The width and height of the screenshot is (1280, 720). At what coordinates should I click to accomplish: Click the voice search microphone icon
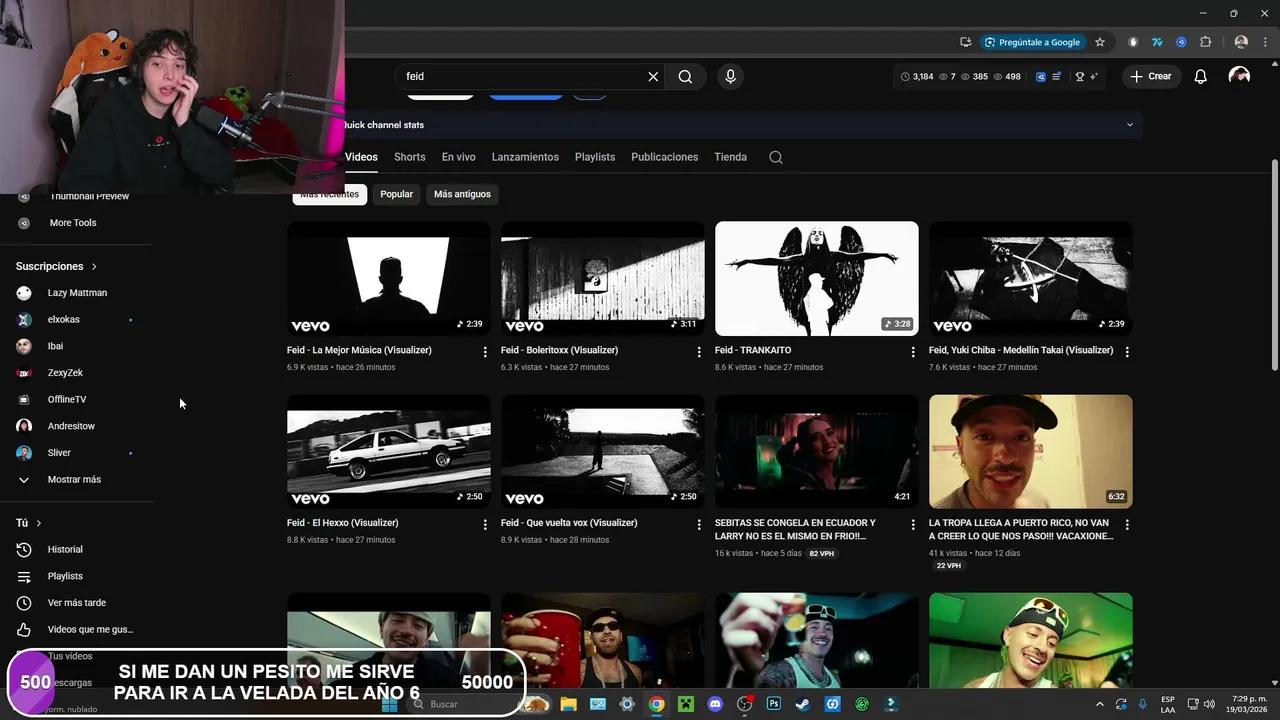730,76
